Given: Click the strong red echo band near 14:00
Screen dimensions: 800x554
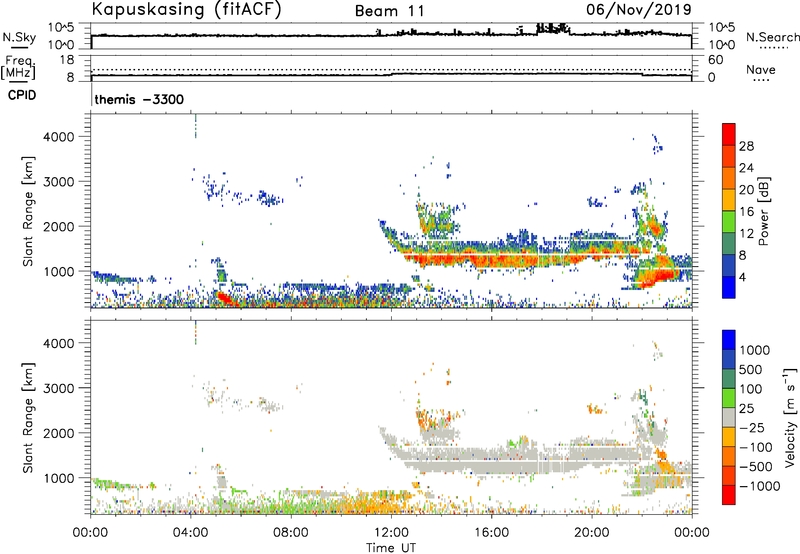Looking at the screenshot, I should (439, 259).
